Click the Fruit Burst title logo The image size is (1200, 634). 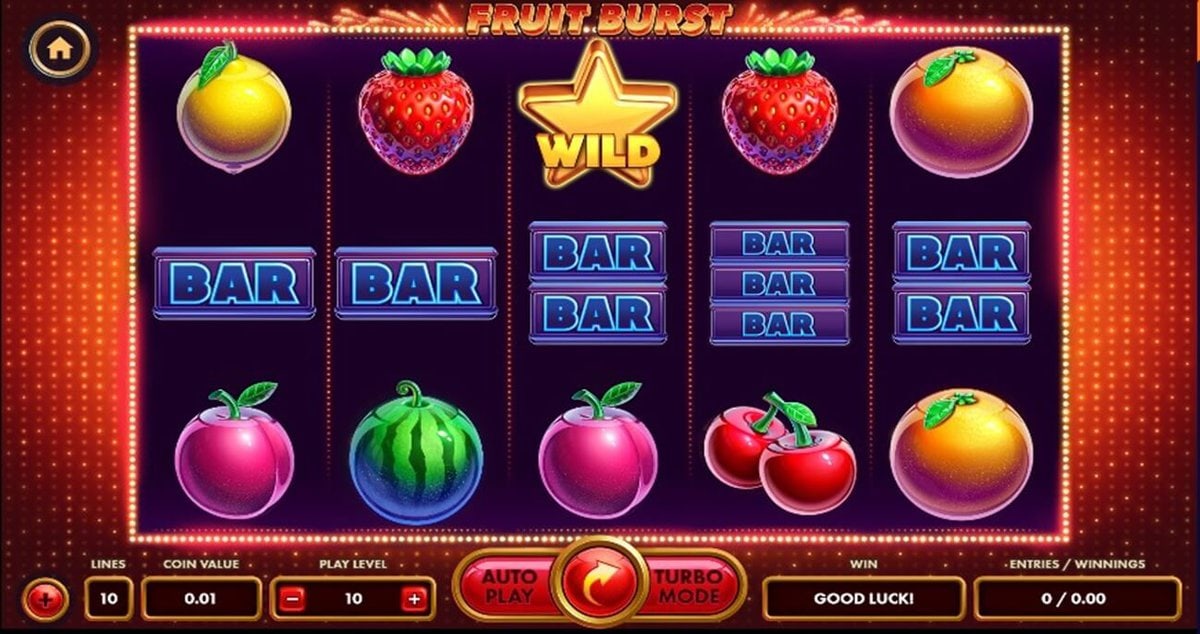(x=600, y=16)
